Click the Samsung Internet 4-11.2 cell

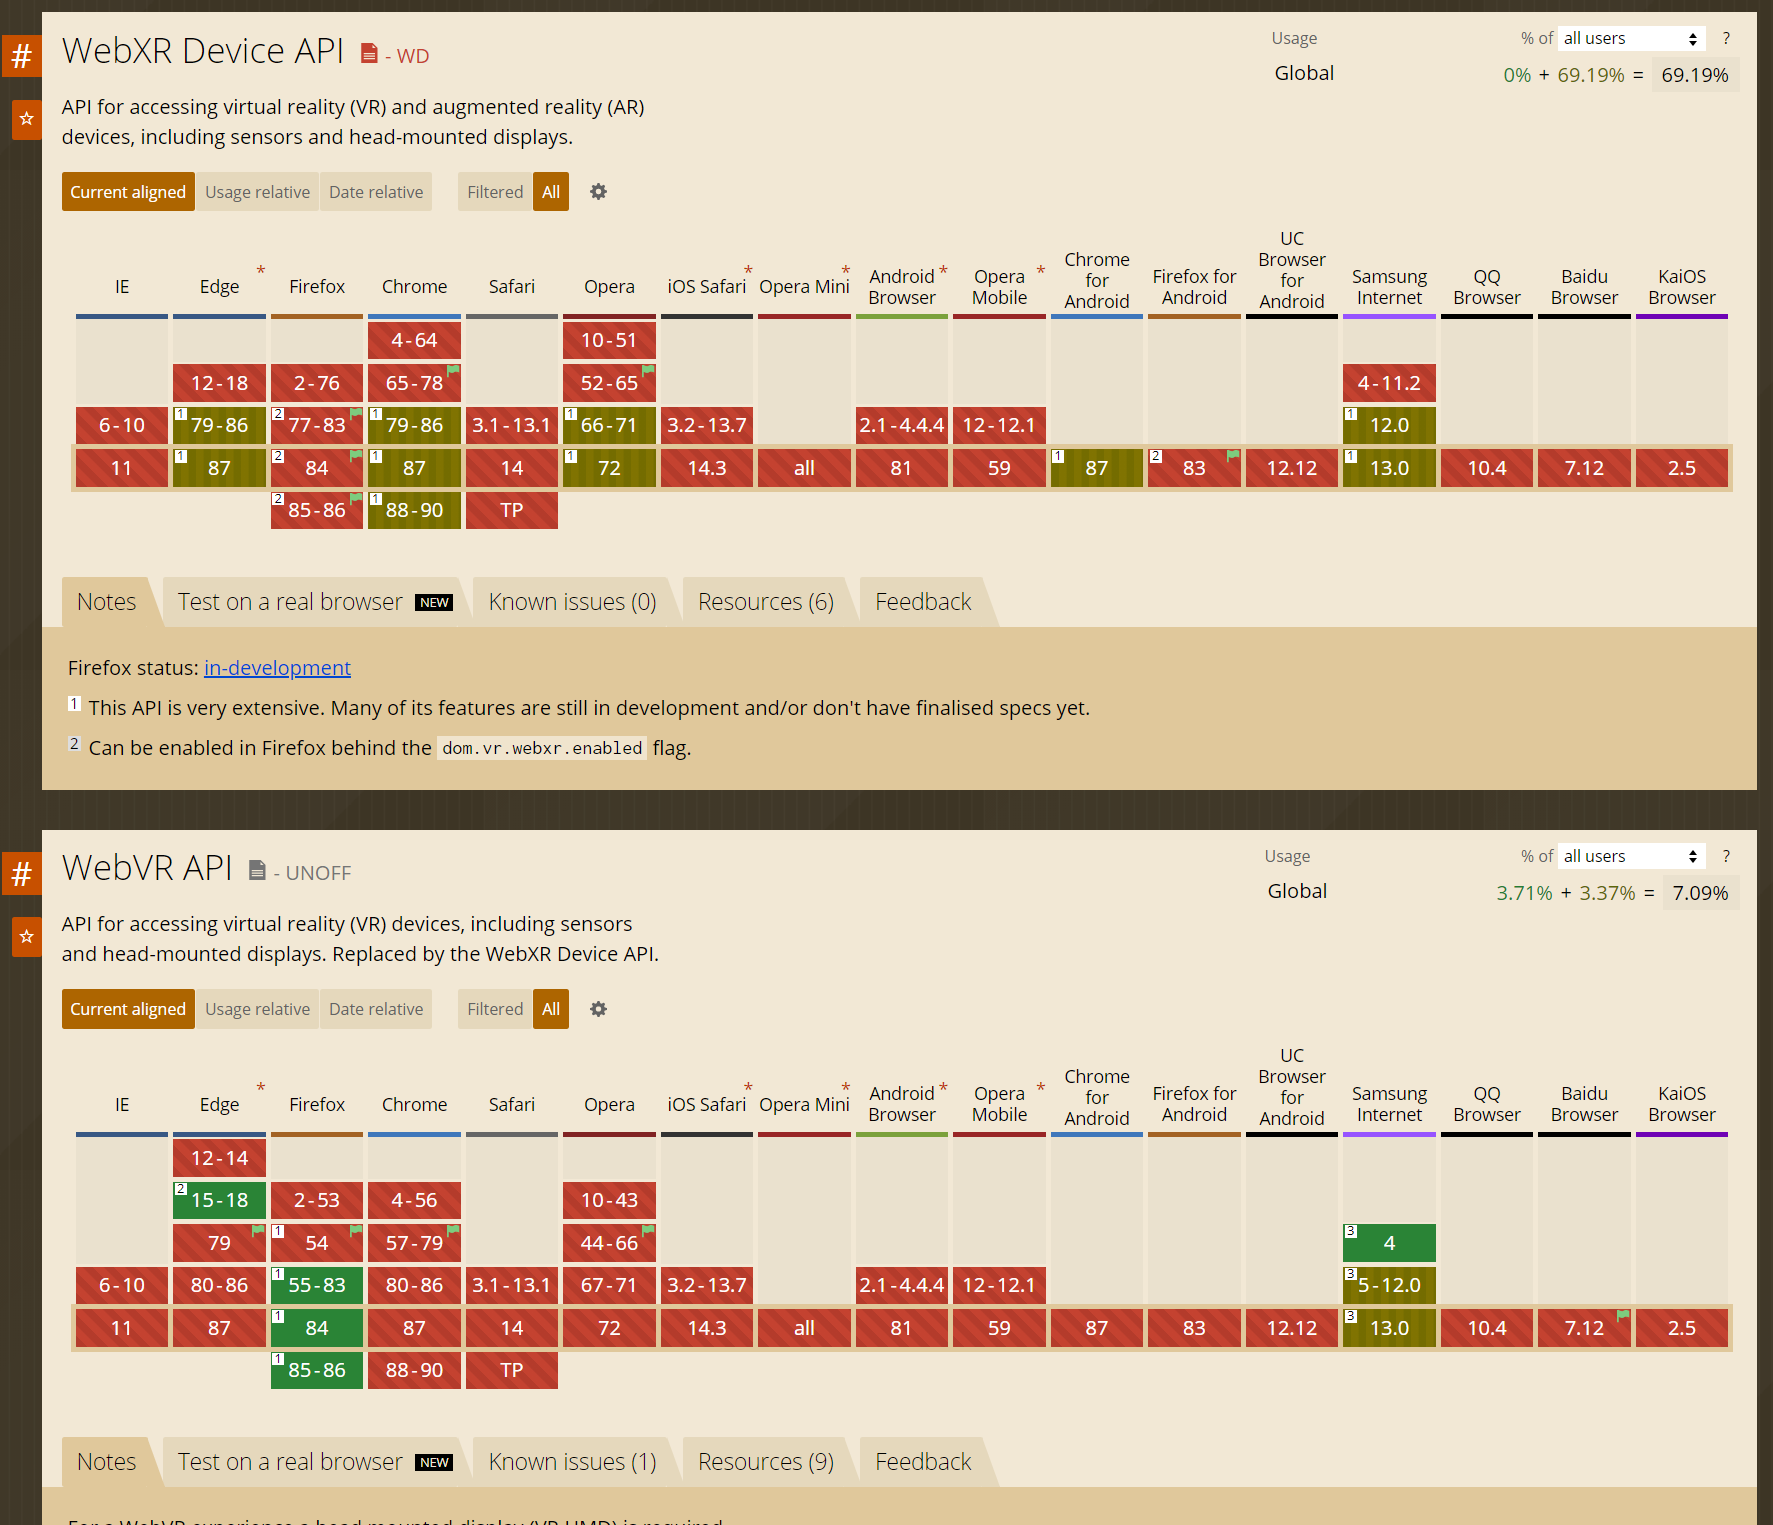1389,383
